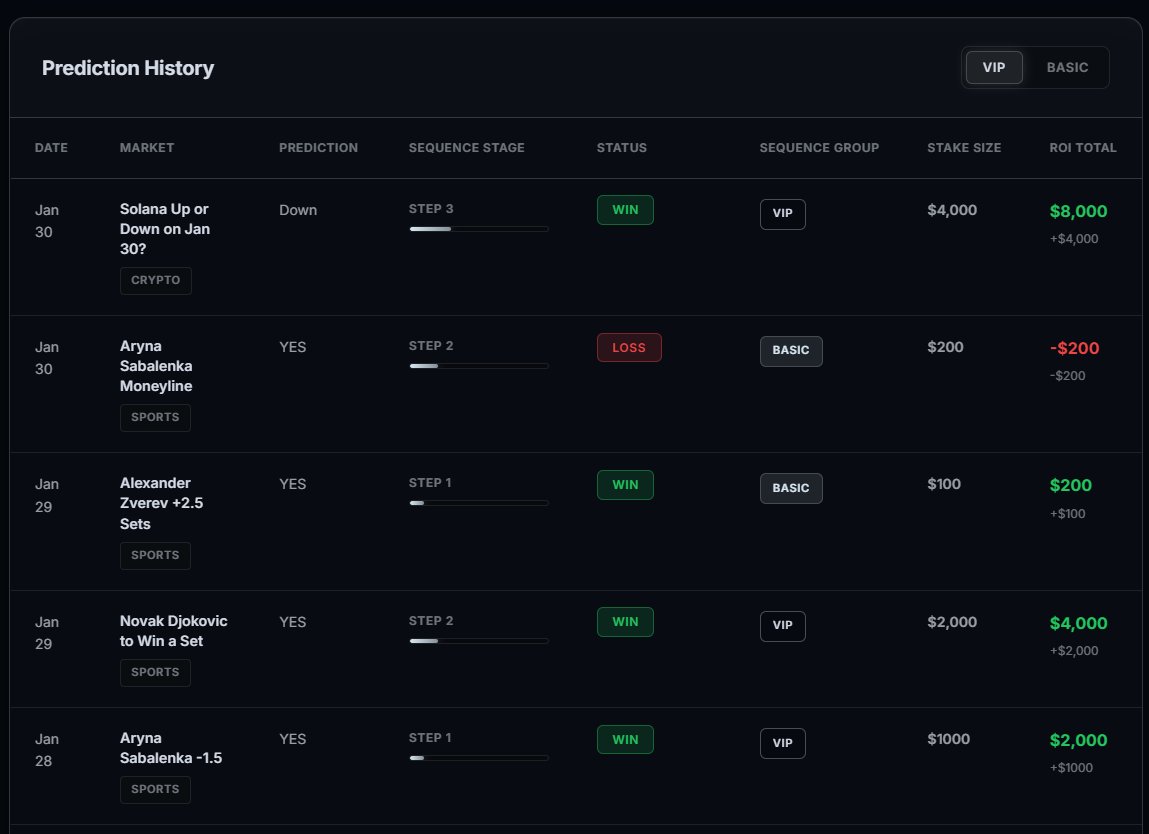This screenshot has height=834, width=1149.
Task: Click the VIP group badge on Sabalenka -1.5 row
Action: point(782,743)
